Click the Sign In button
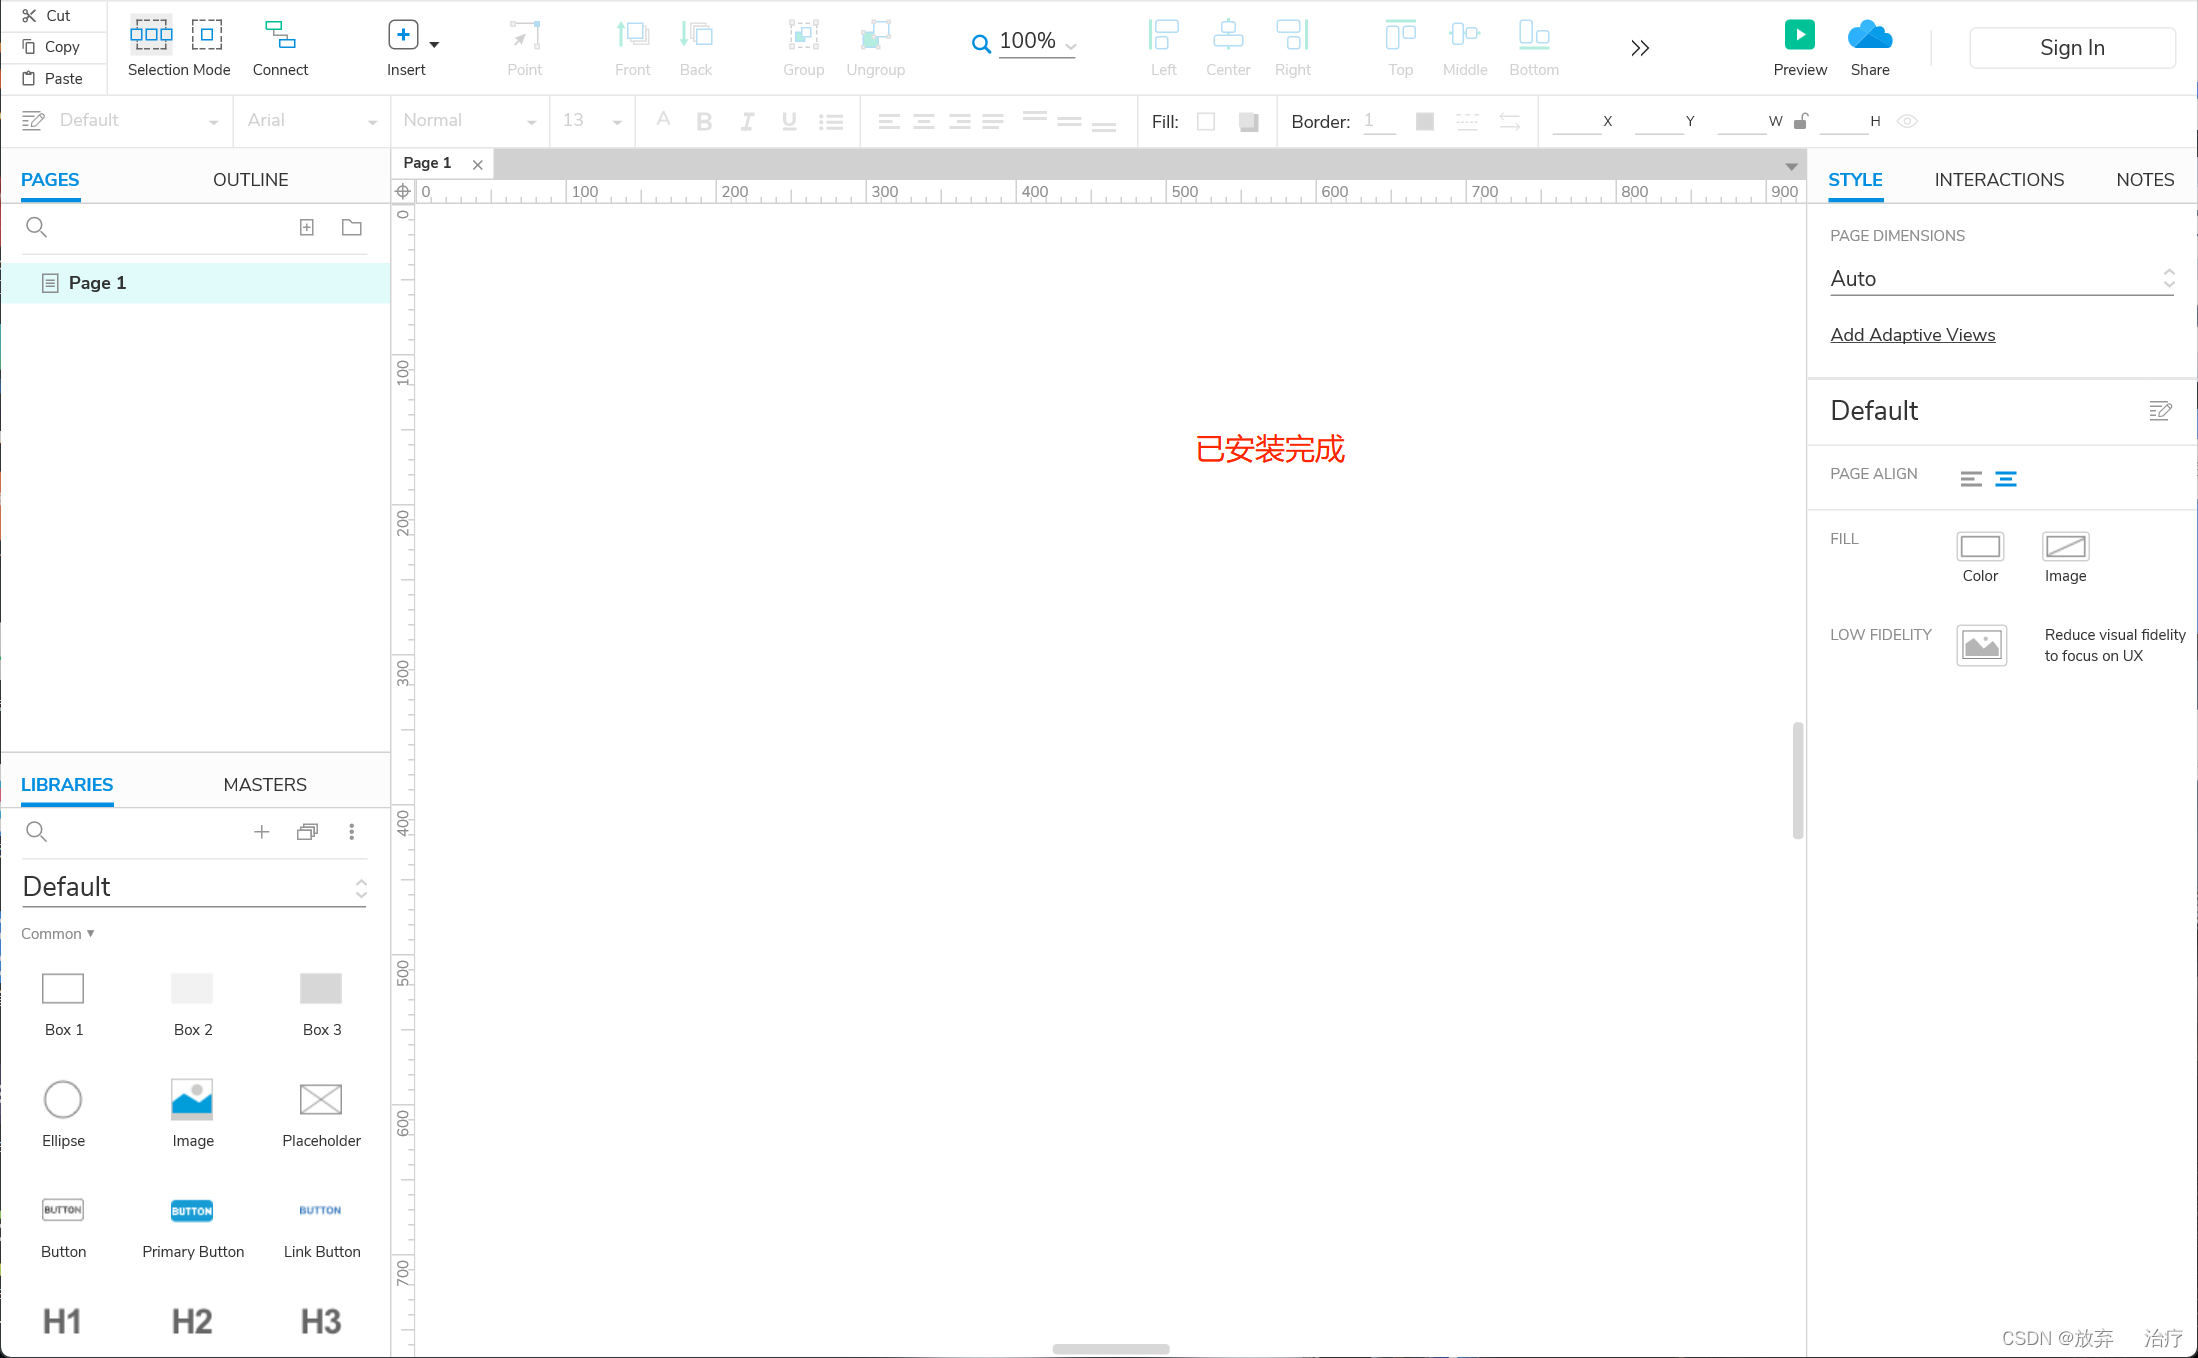Viewport: 2198px width, 1358px height. click(2071, 46)
